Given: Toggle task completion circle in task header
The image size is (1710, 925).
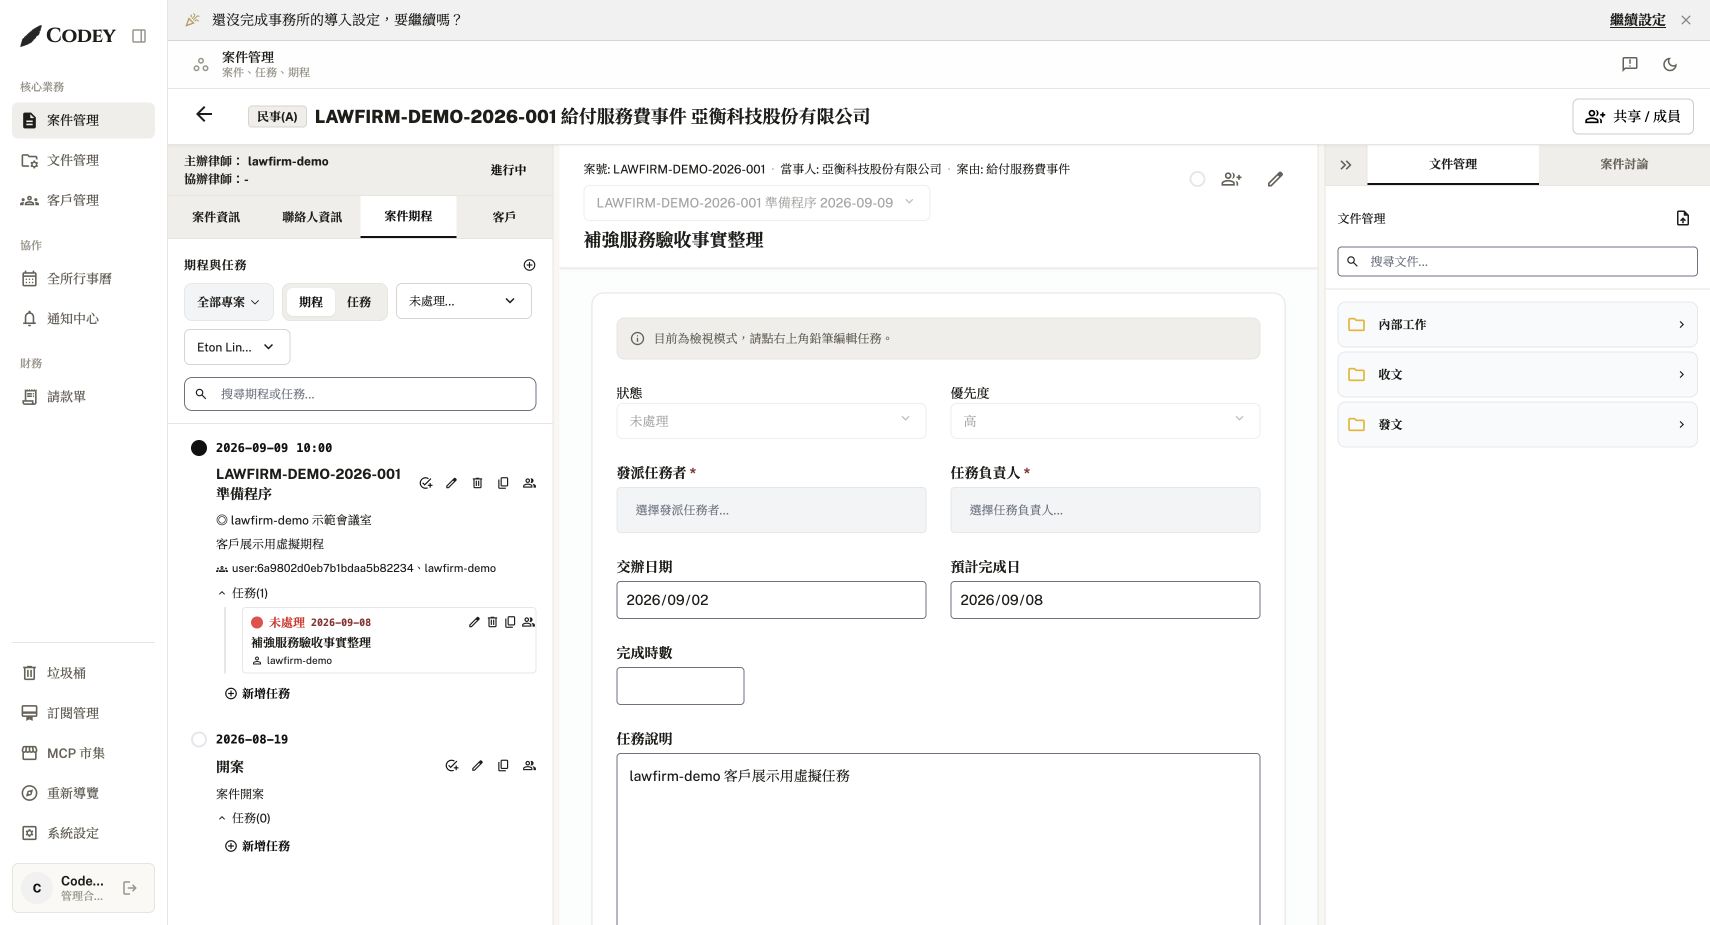Looking at the screenshot, I should (x=1197, y=179).
